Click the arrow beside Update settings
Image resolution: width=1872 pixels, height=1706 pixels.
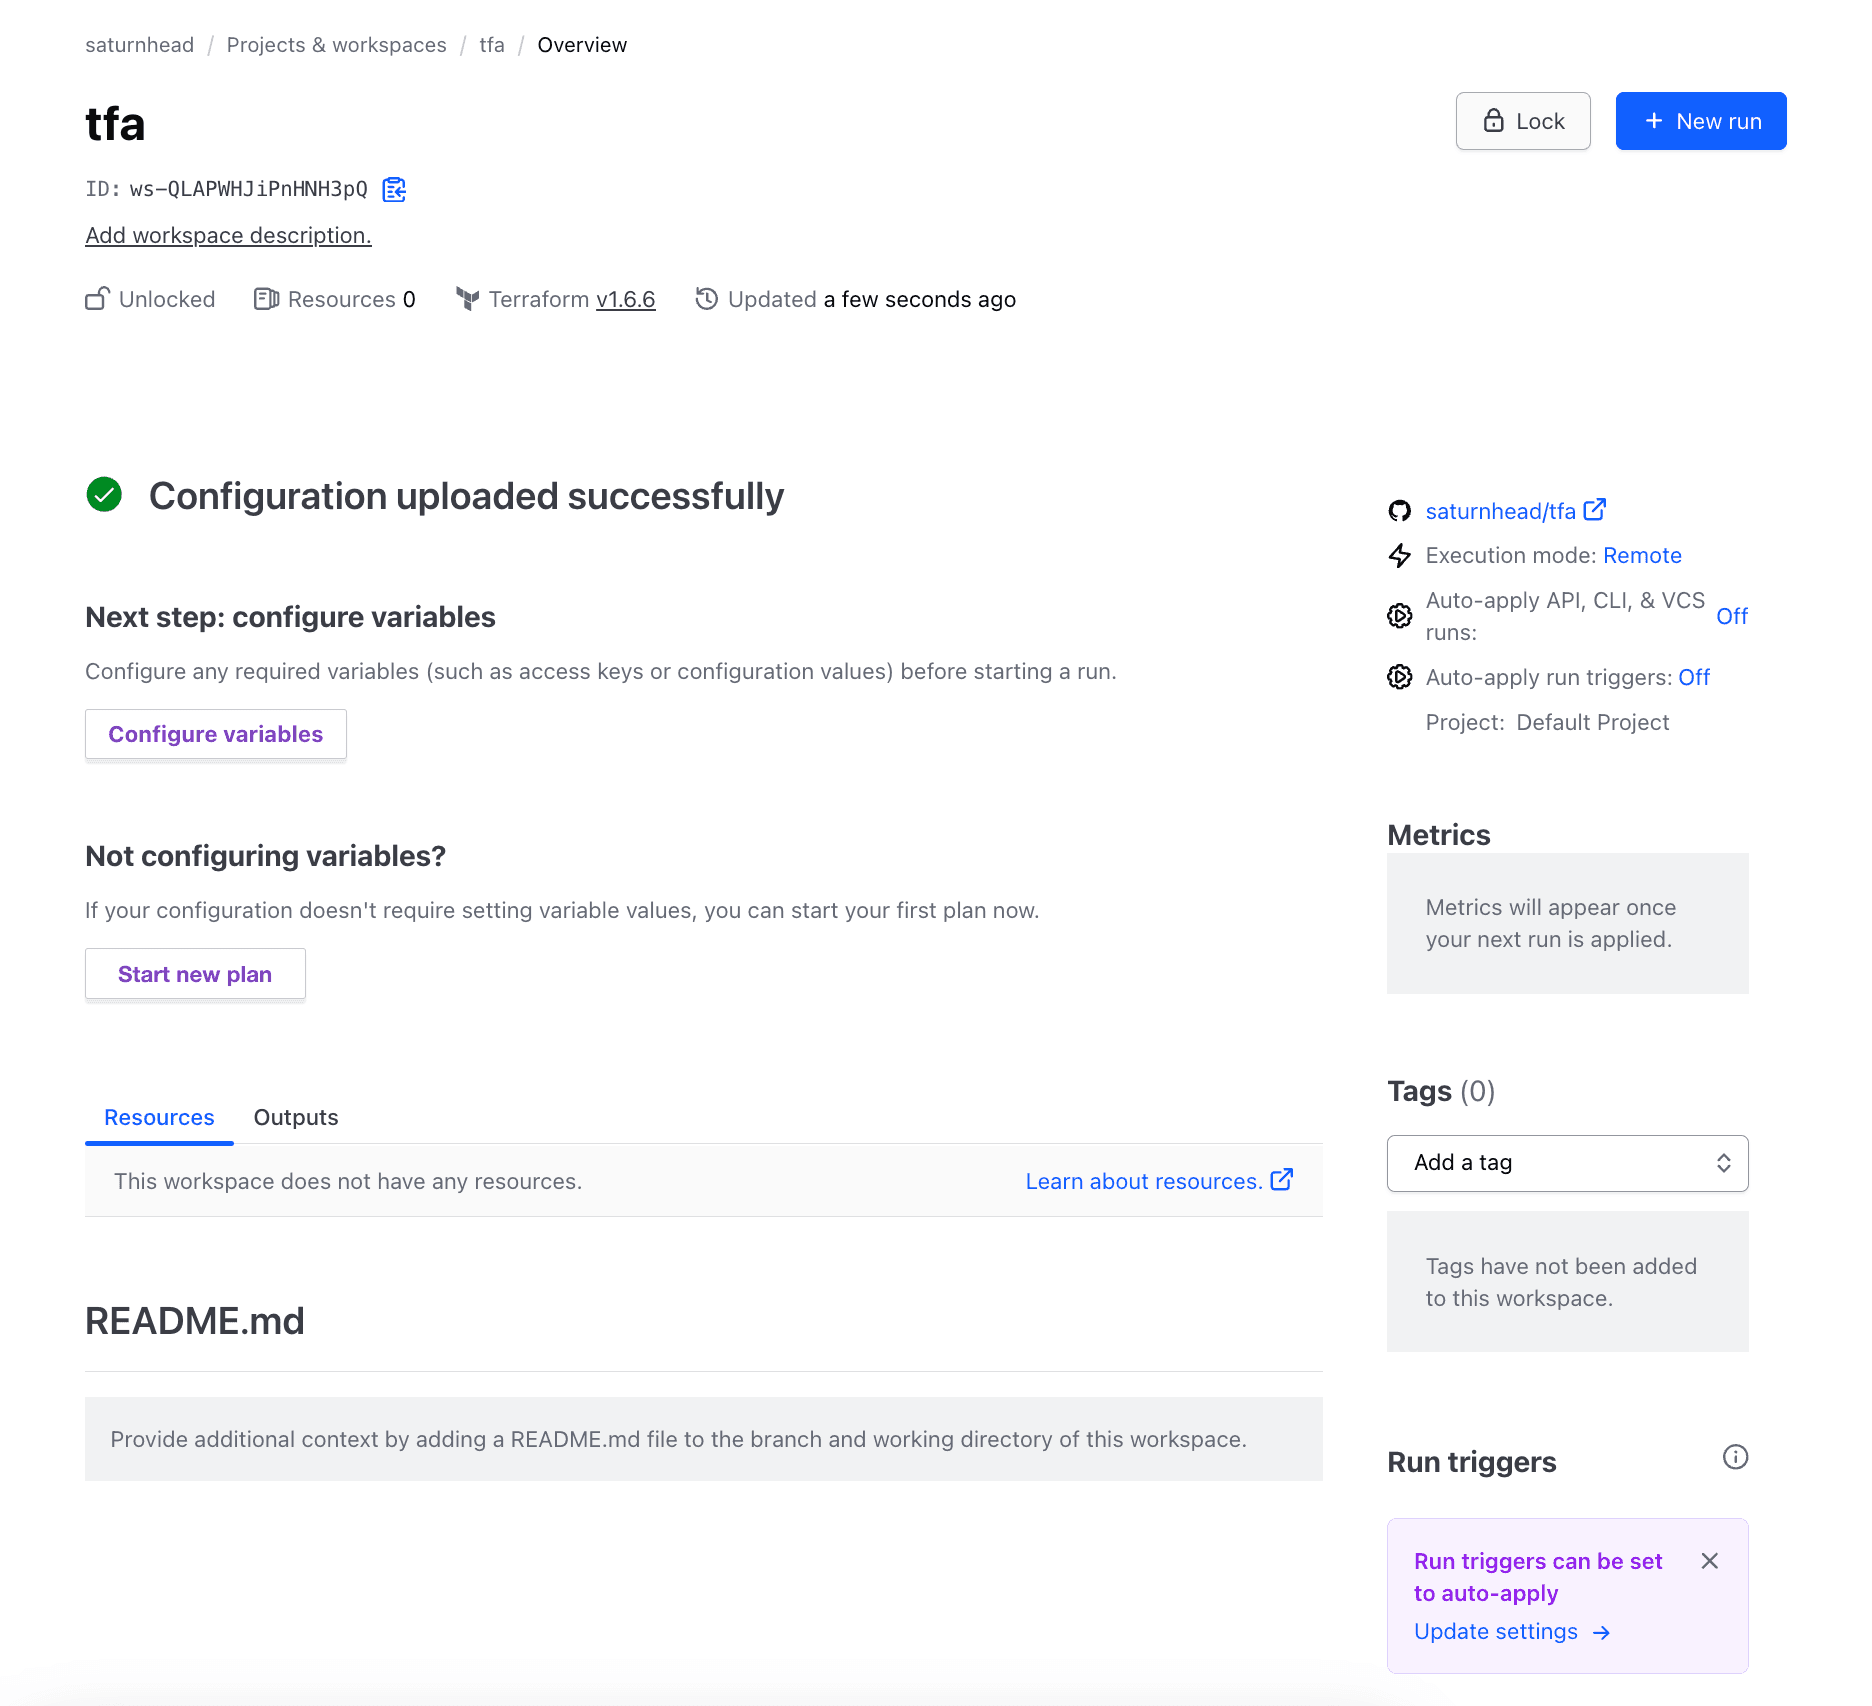[1601, 1632]
